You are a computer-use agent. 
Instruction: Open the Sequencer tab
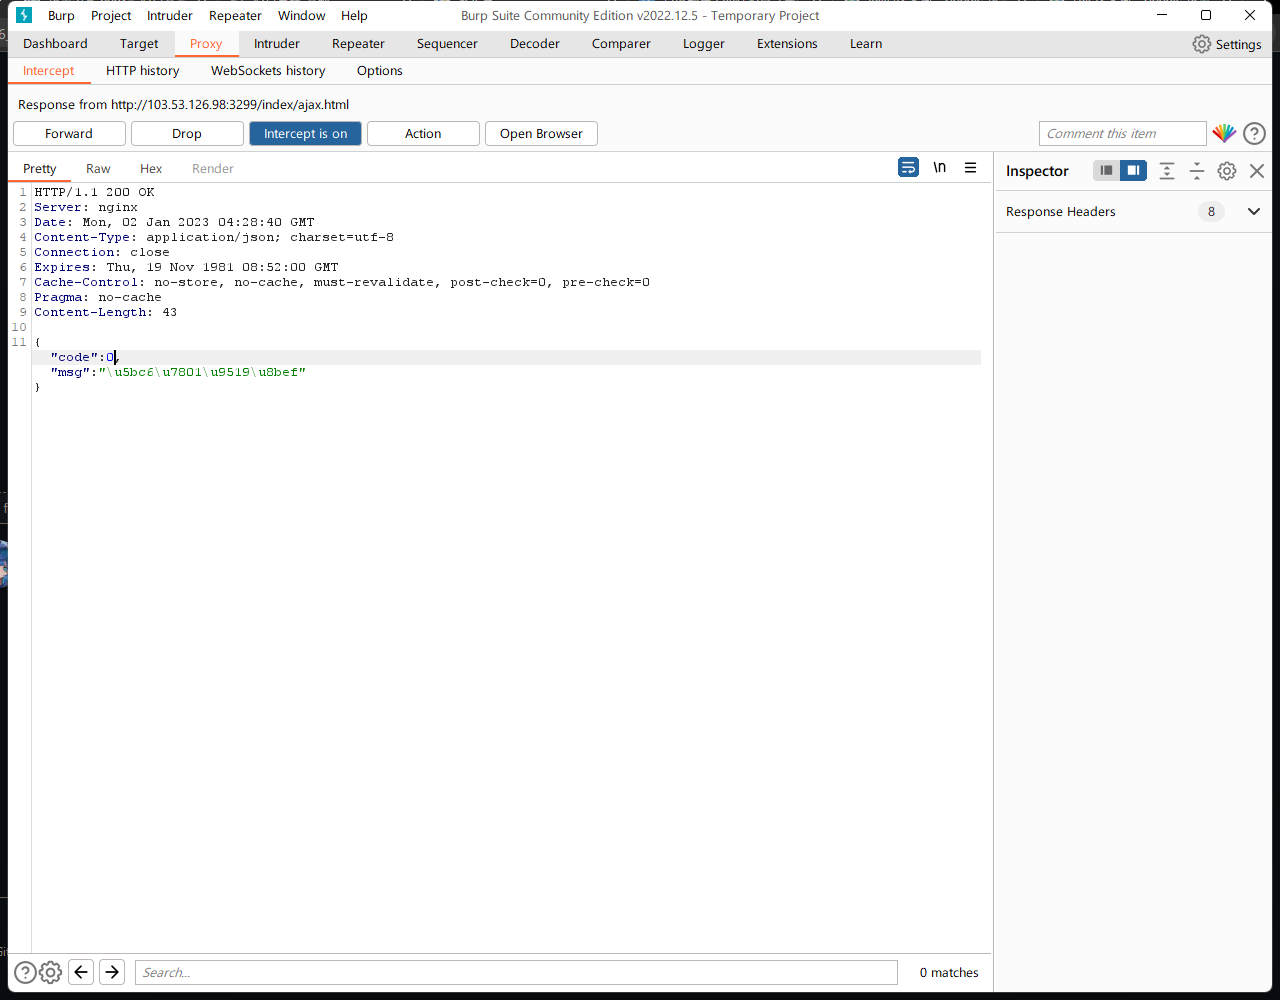tap(447, 44)
